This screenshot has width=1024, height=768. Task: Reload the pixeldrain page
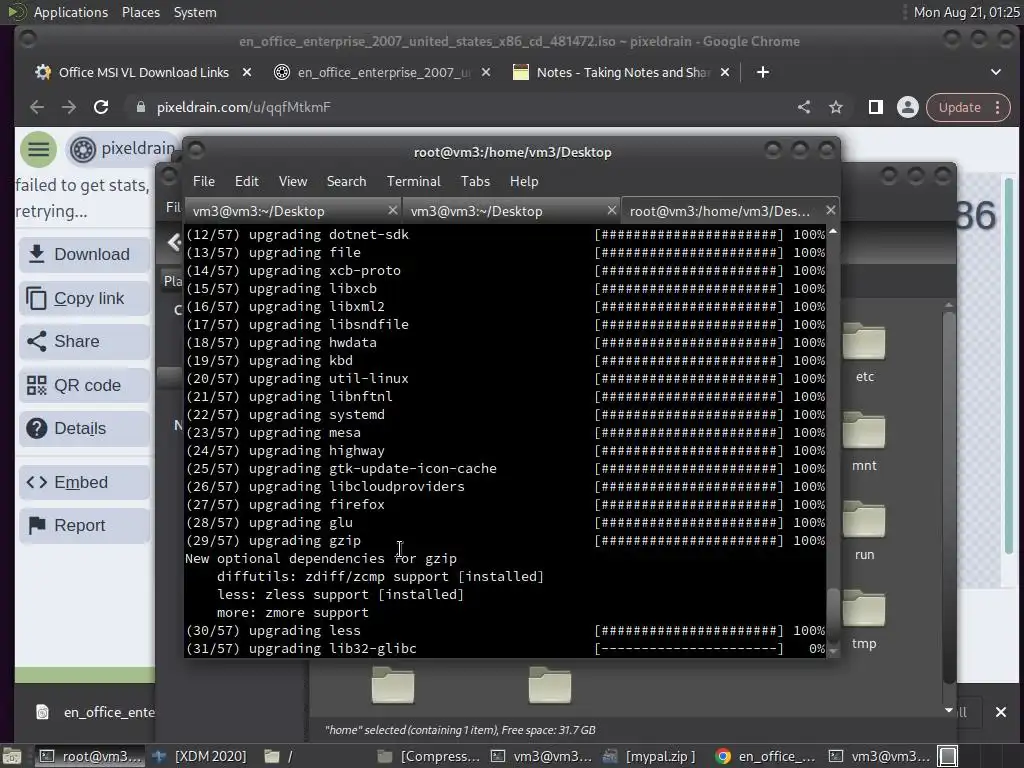coord(101,107)
